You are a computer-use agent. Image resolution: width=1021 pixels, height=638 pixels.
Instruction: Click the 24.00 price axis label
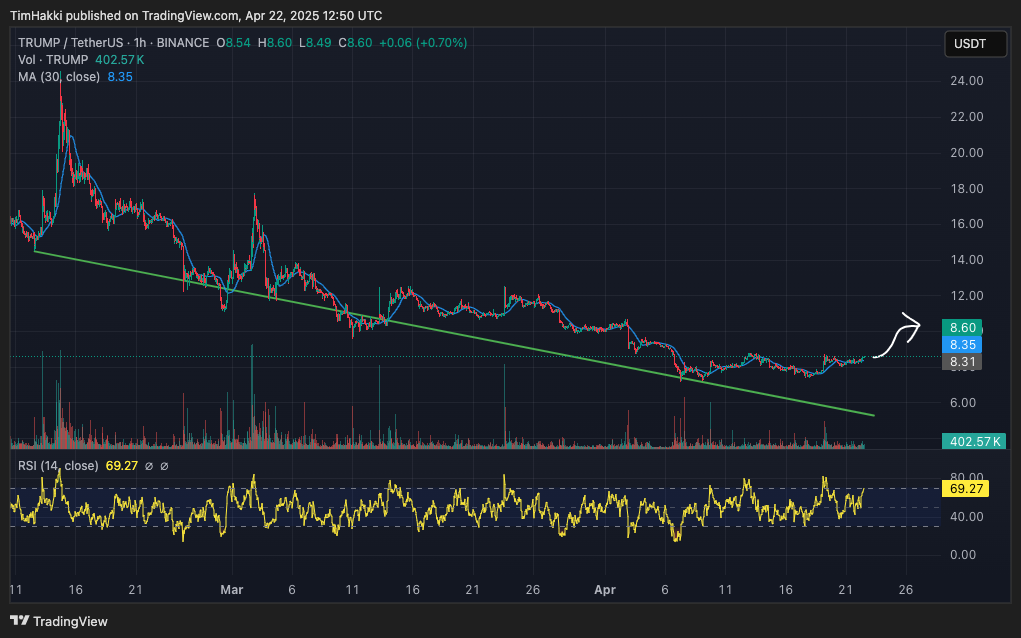tap(967, 81)
